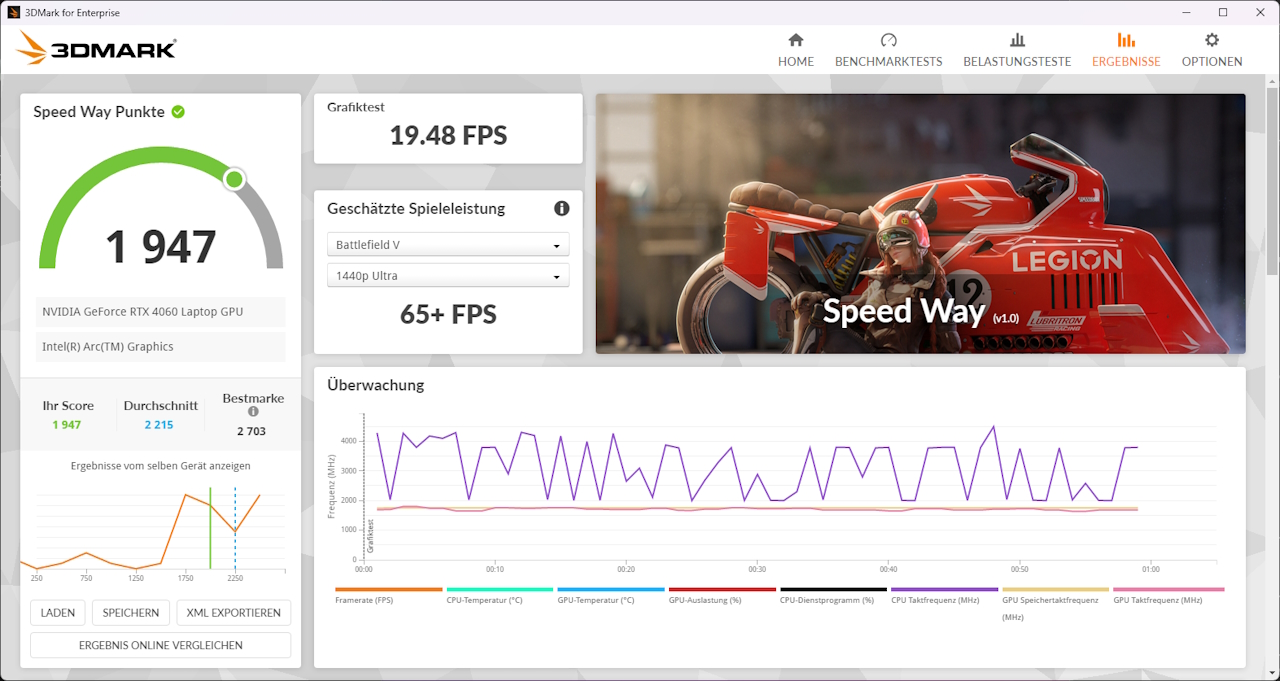This screenshot has width=1280, height=681.
Task: Click the orange results chart icon
Action: click(1126, 40)
